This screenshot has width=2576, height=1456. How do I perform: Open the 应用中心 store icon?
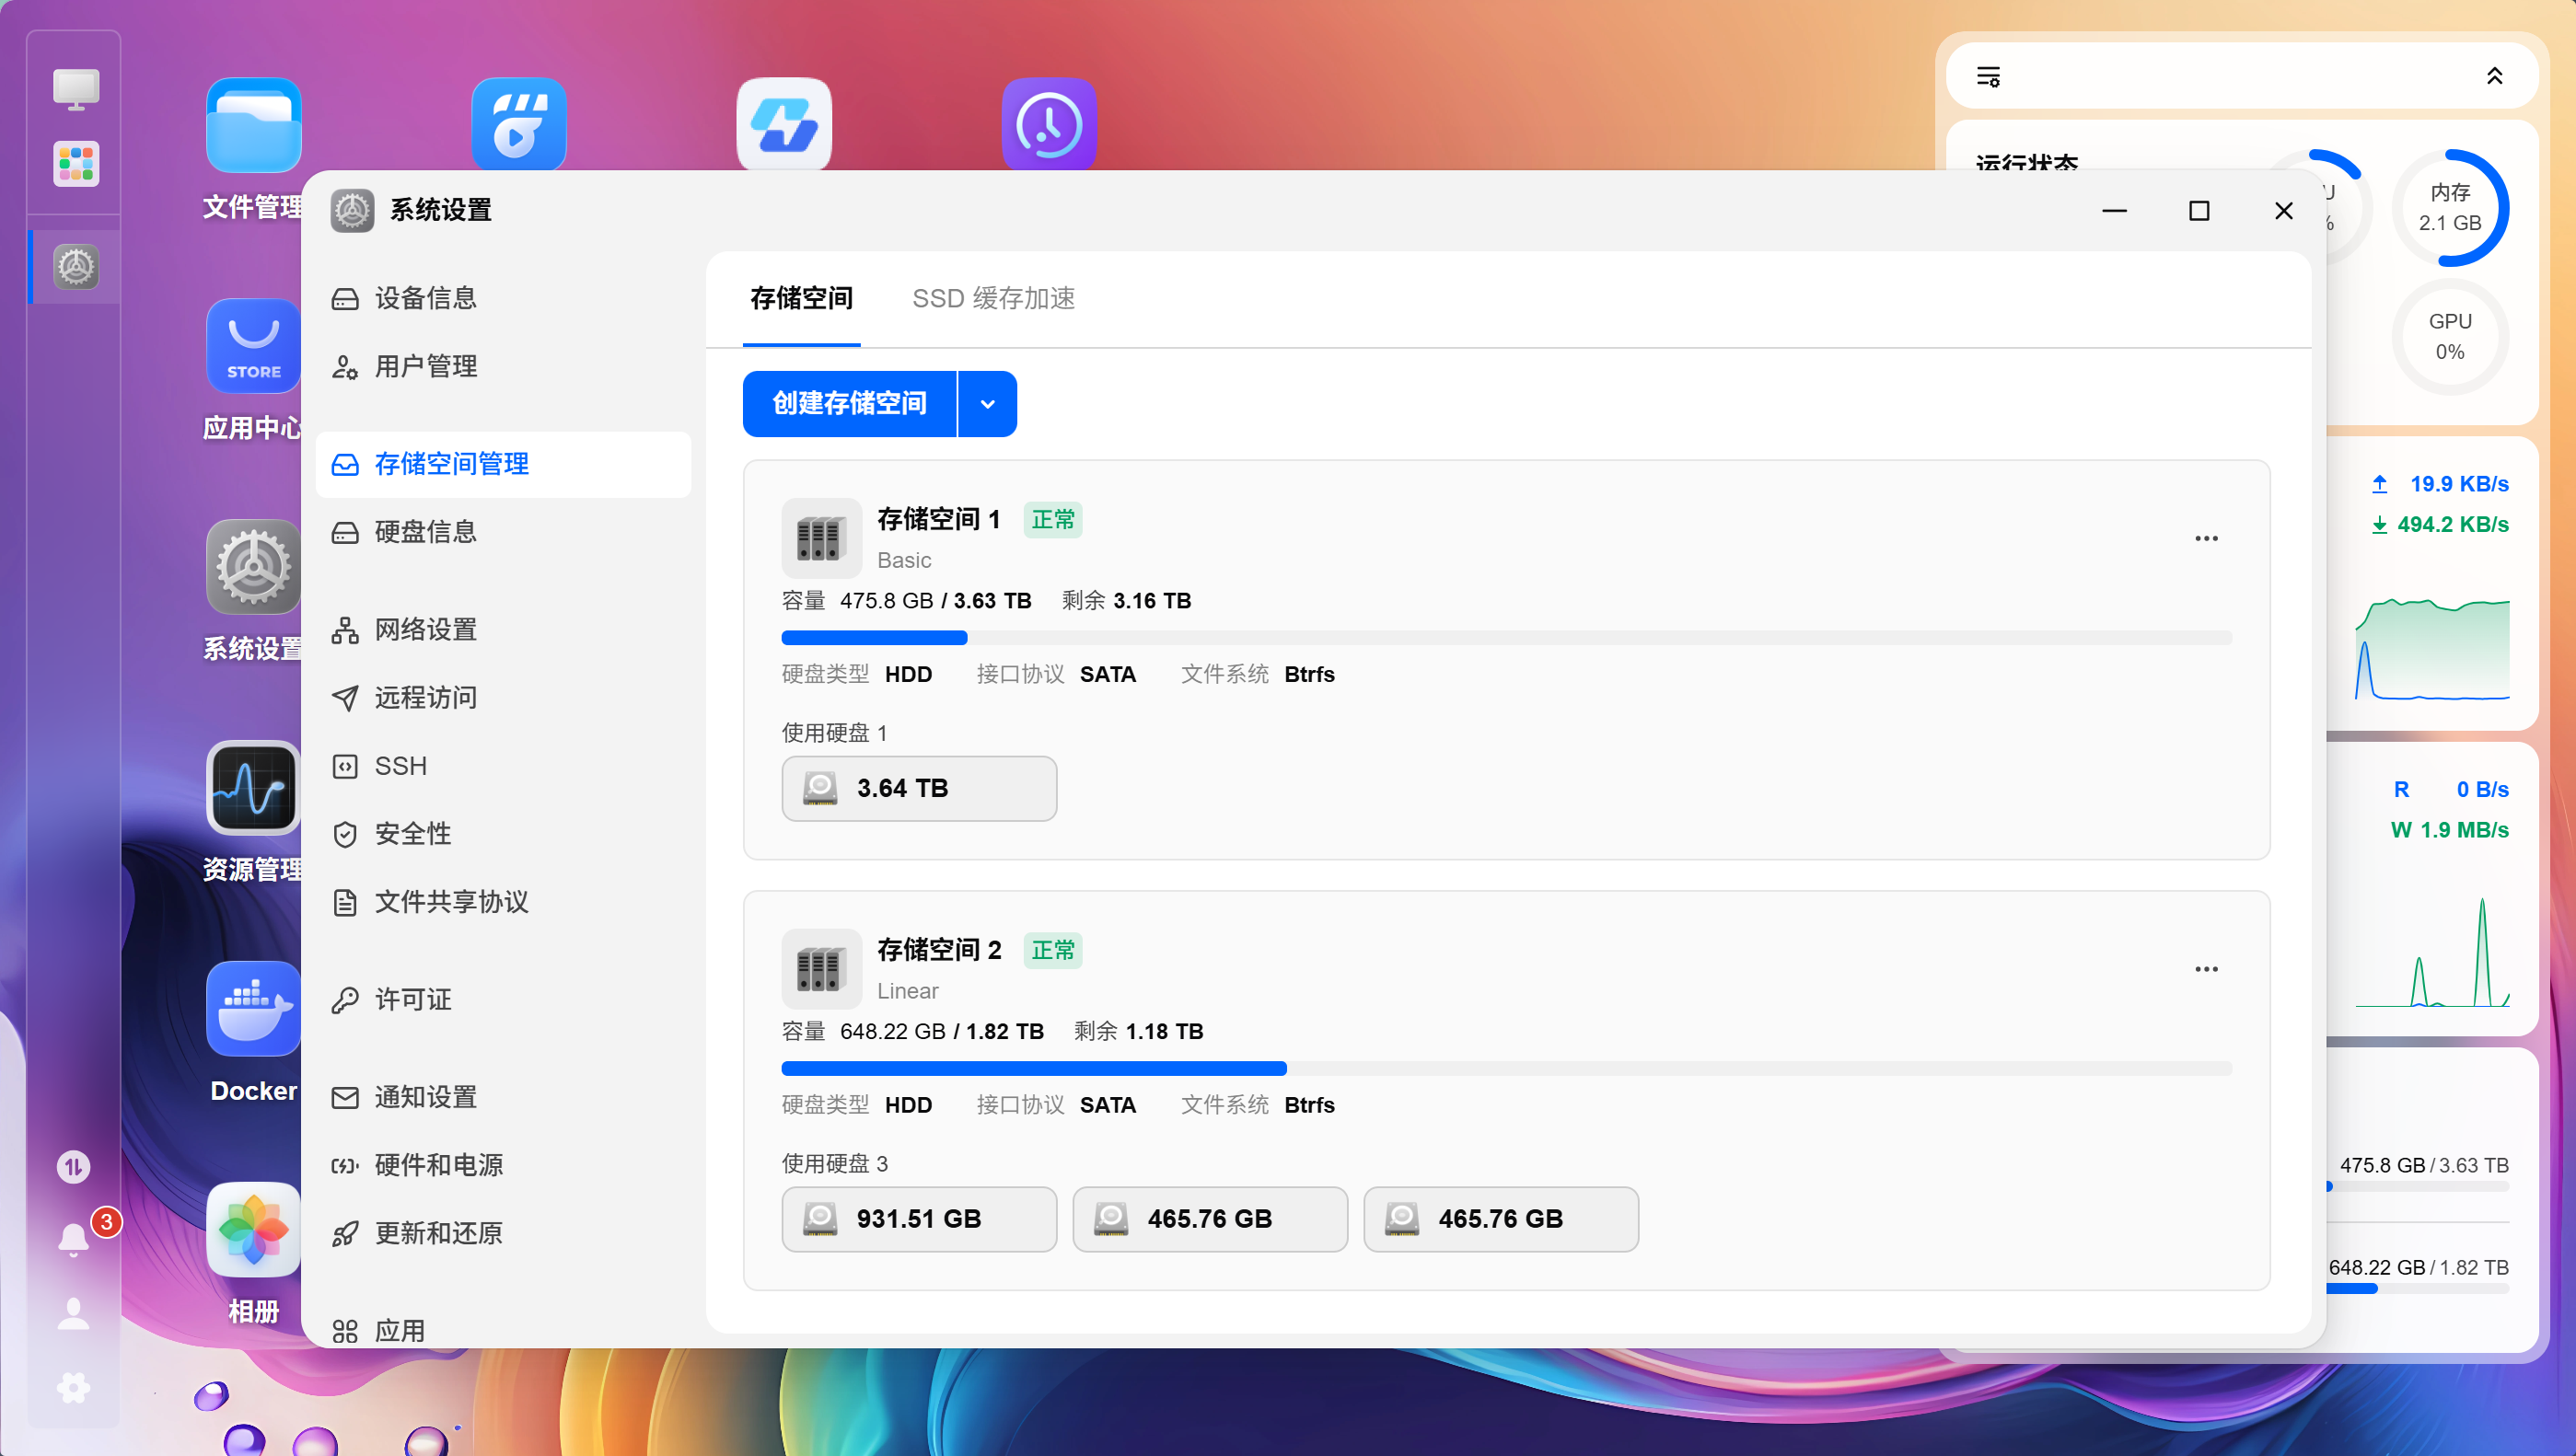253,346
